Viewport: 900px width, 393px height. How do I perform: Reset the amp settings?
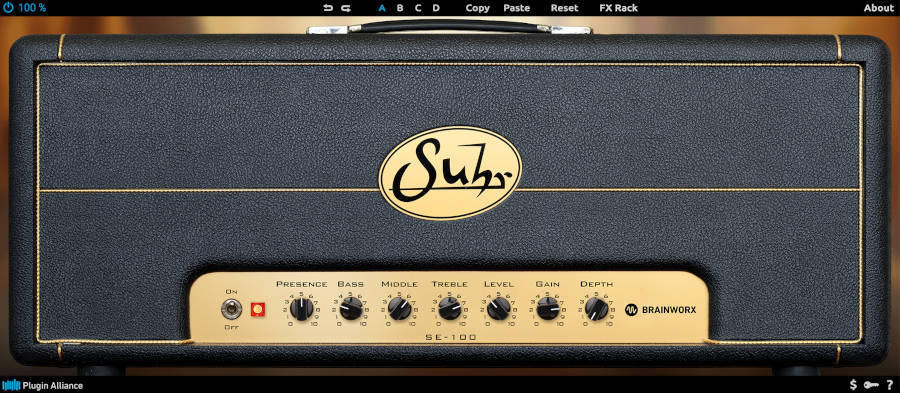click(x=565, y=8)
